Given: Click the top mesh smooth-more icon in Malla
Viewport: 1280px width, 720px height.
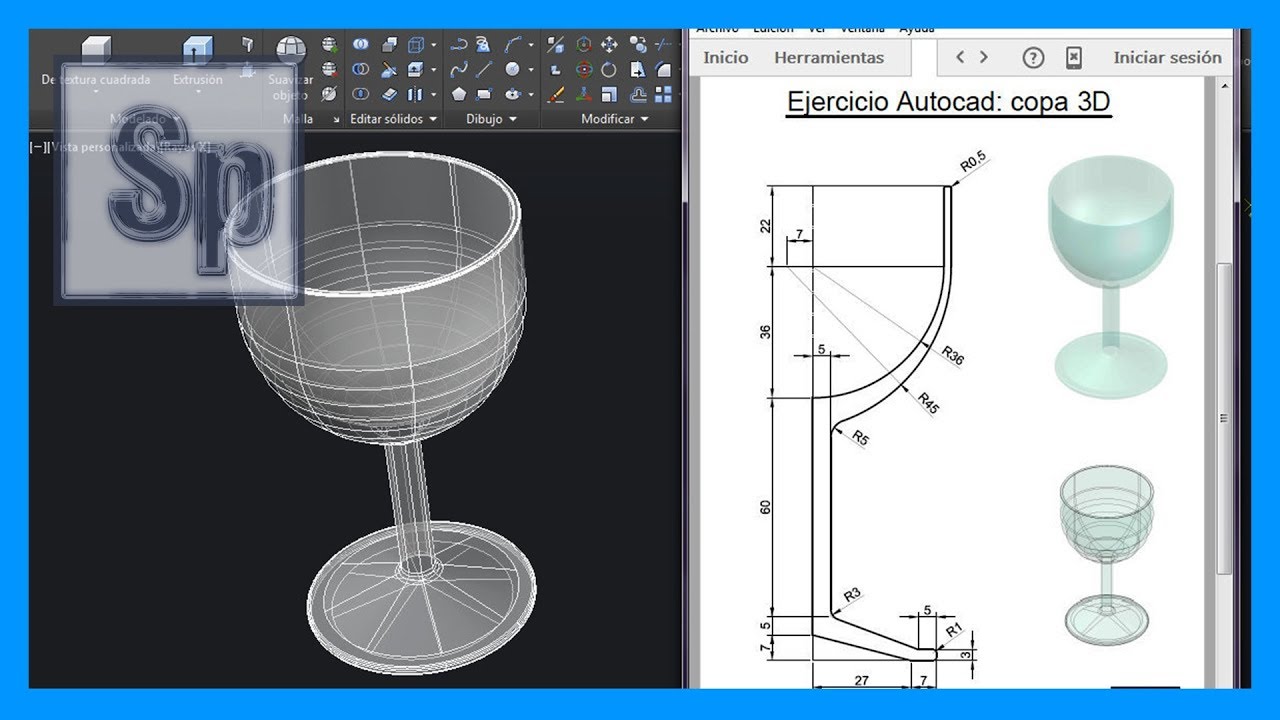Looking at the screenshot, I should (330, 45).
